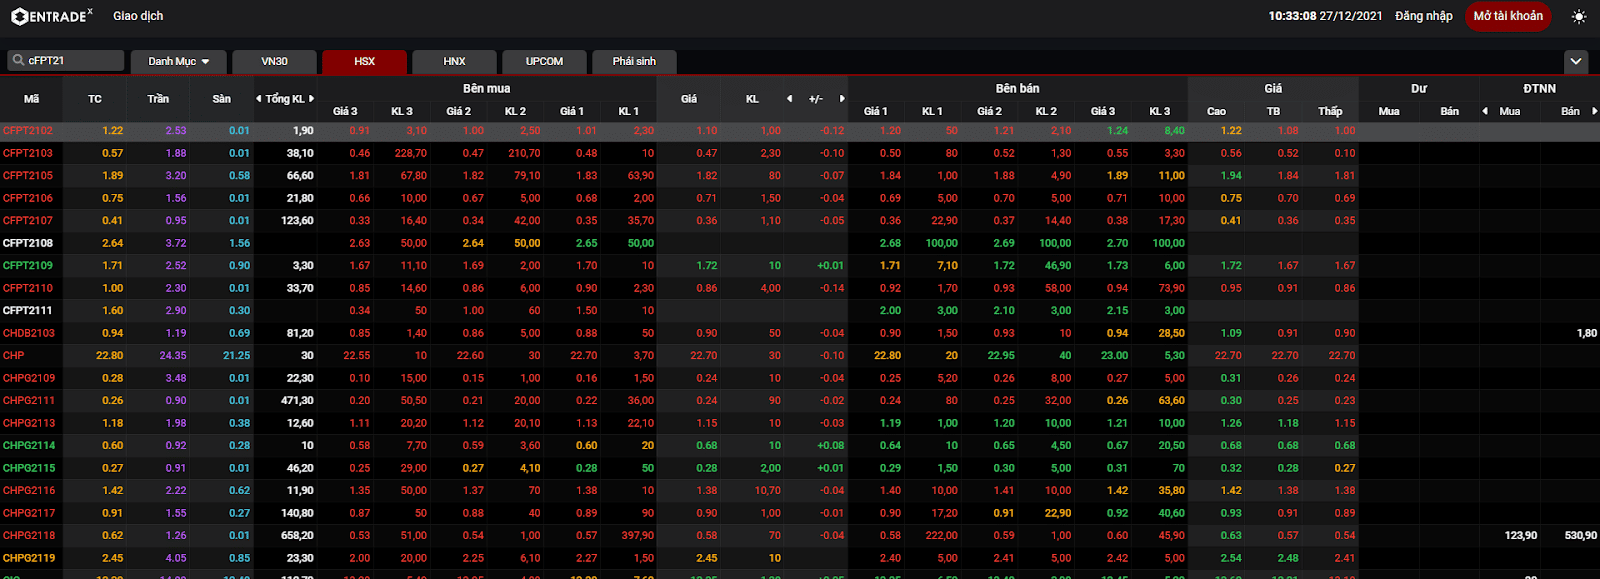Click CHPG2111 total volume 471,30

tap(297, 401)
